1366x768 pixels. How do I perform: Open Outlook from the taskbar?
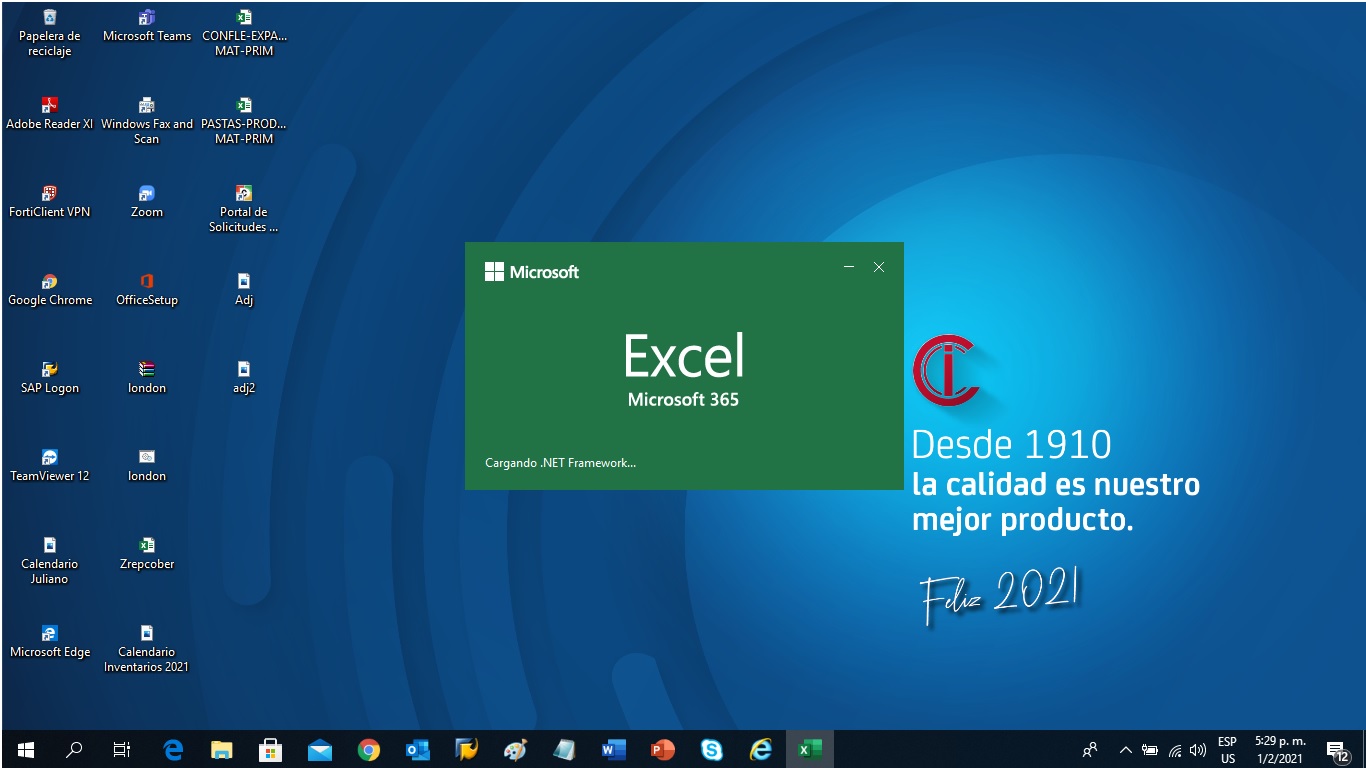click(x=418, y=749)
